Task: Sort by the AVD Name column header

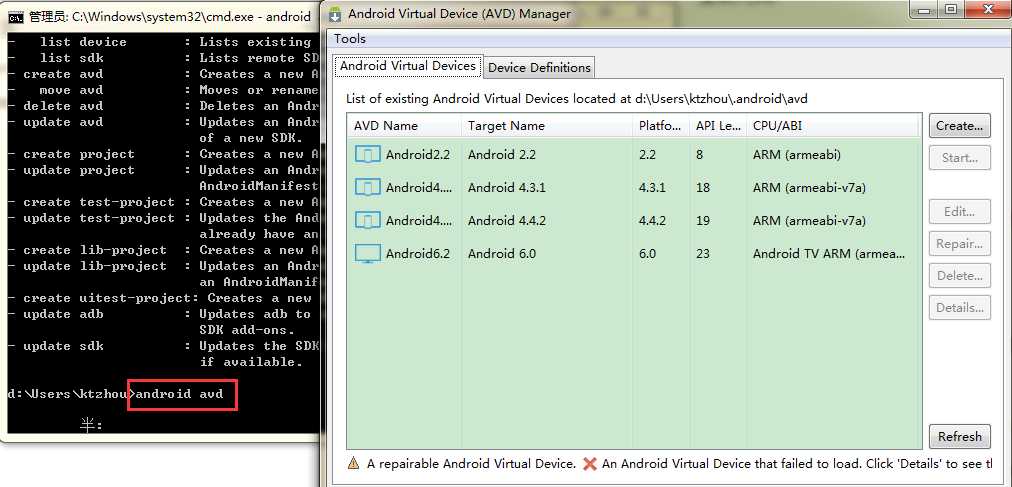Action: 404,126
